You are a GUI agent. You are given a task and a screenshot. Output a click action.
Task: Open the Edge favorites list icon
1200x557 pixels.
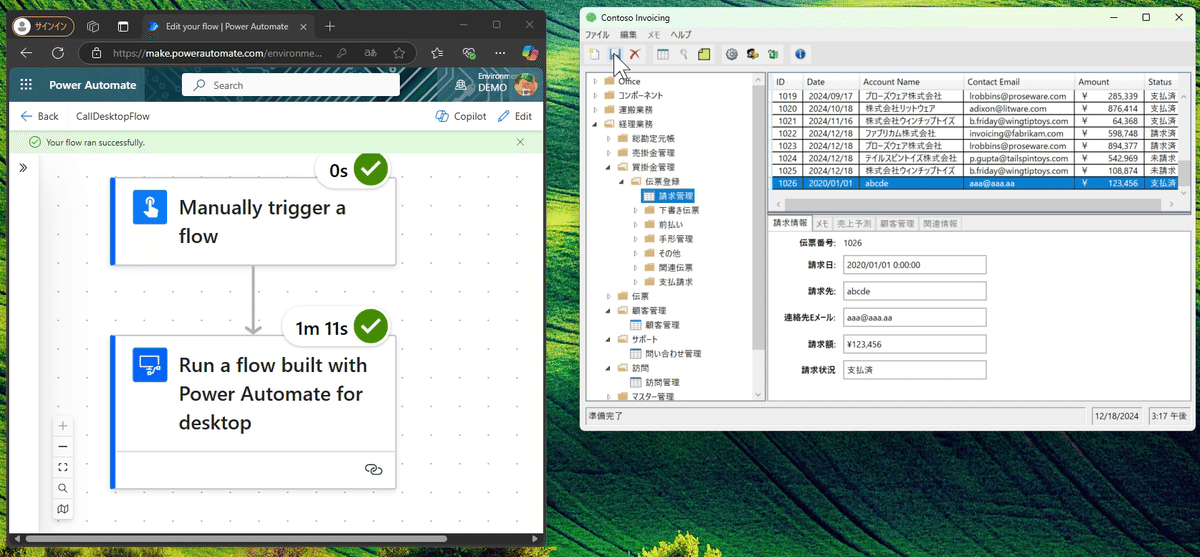[x=437, y=52]
